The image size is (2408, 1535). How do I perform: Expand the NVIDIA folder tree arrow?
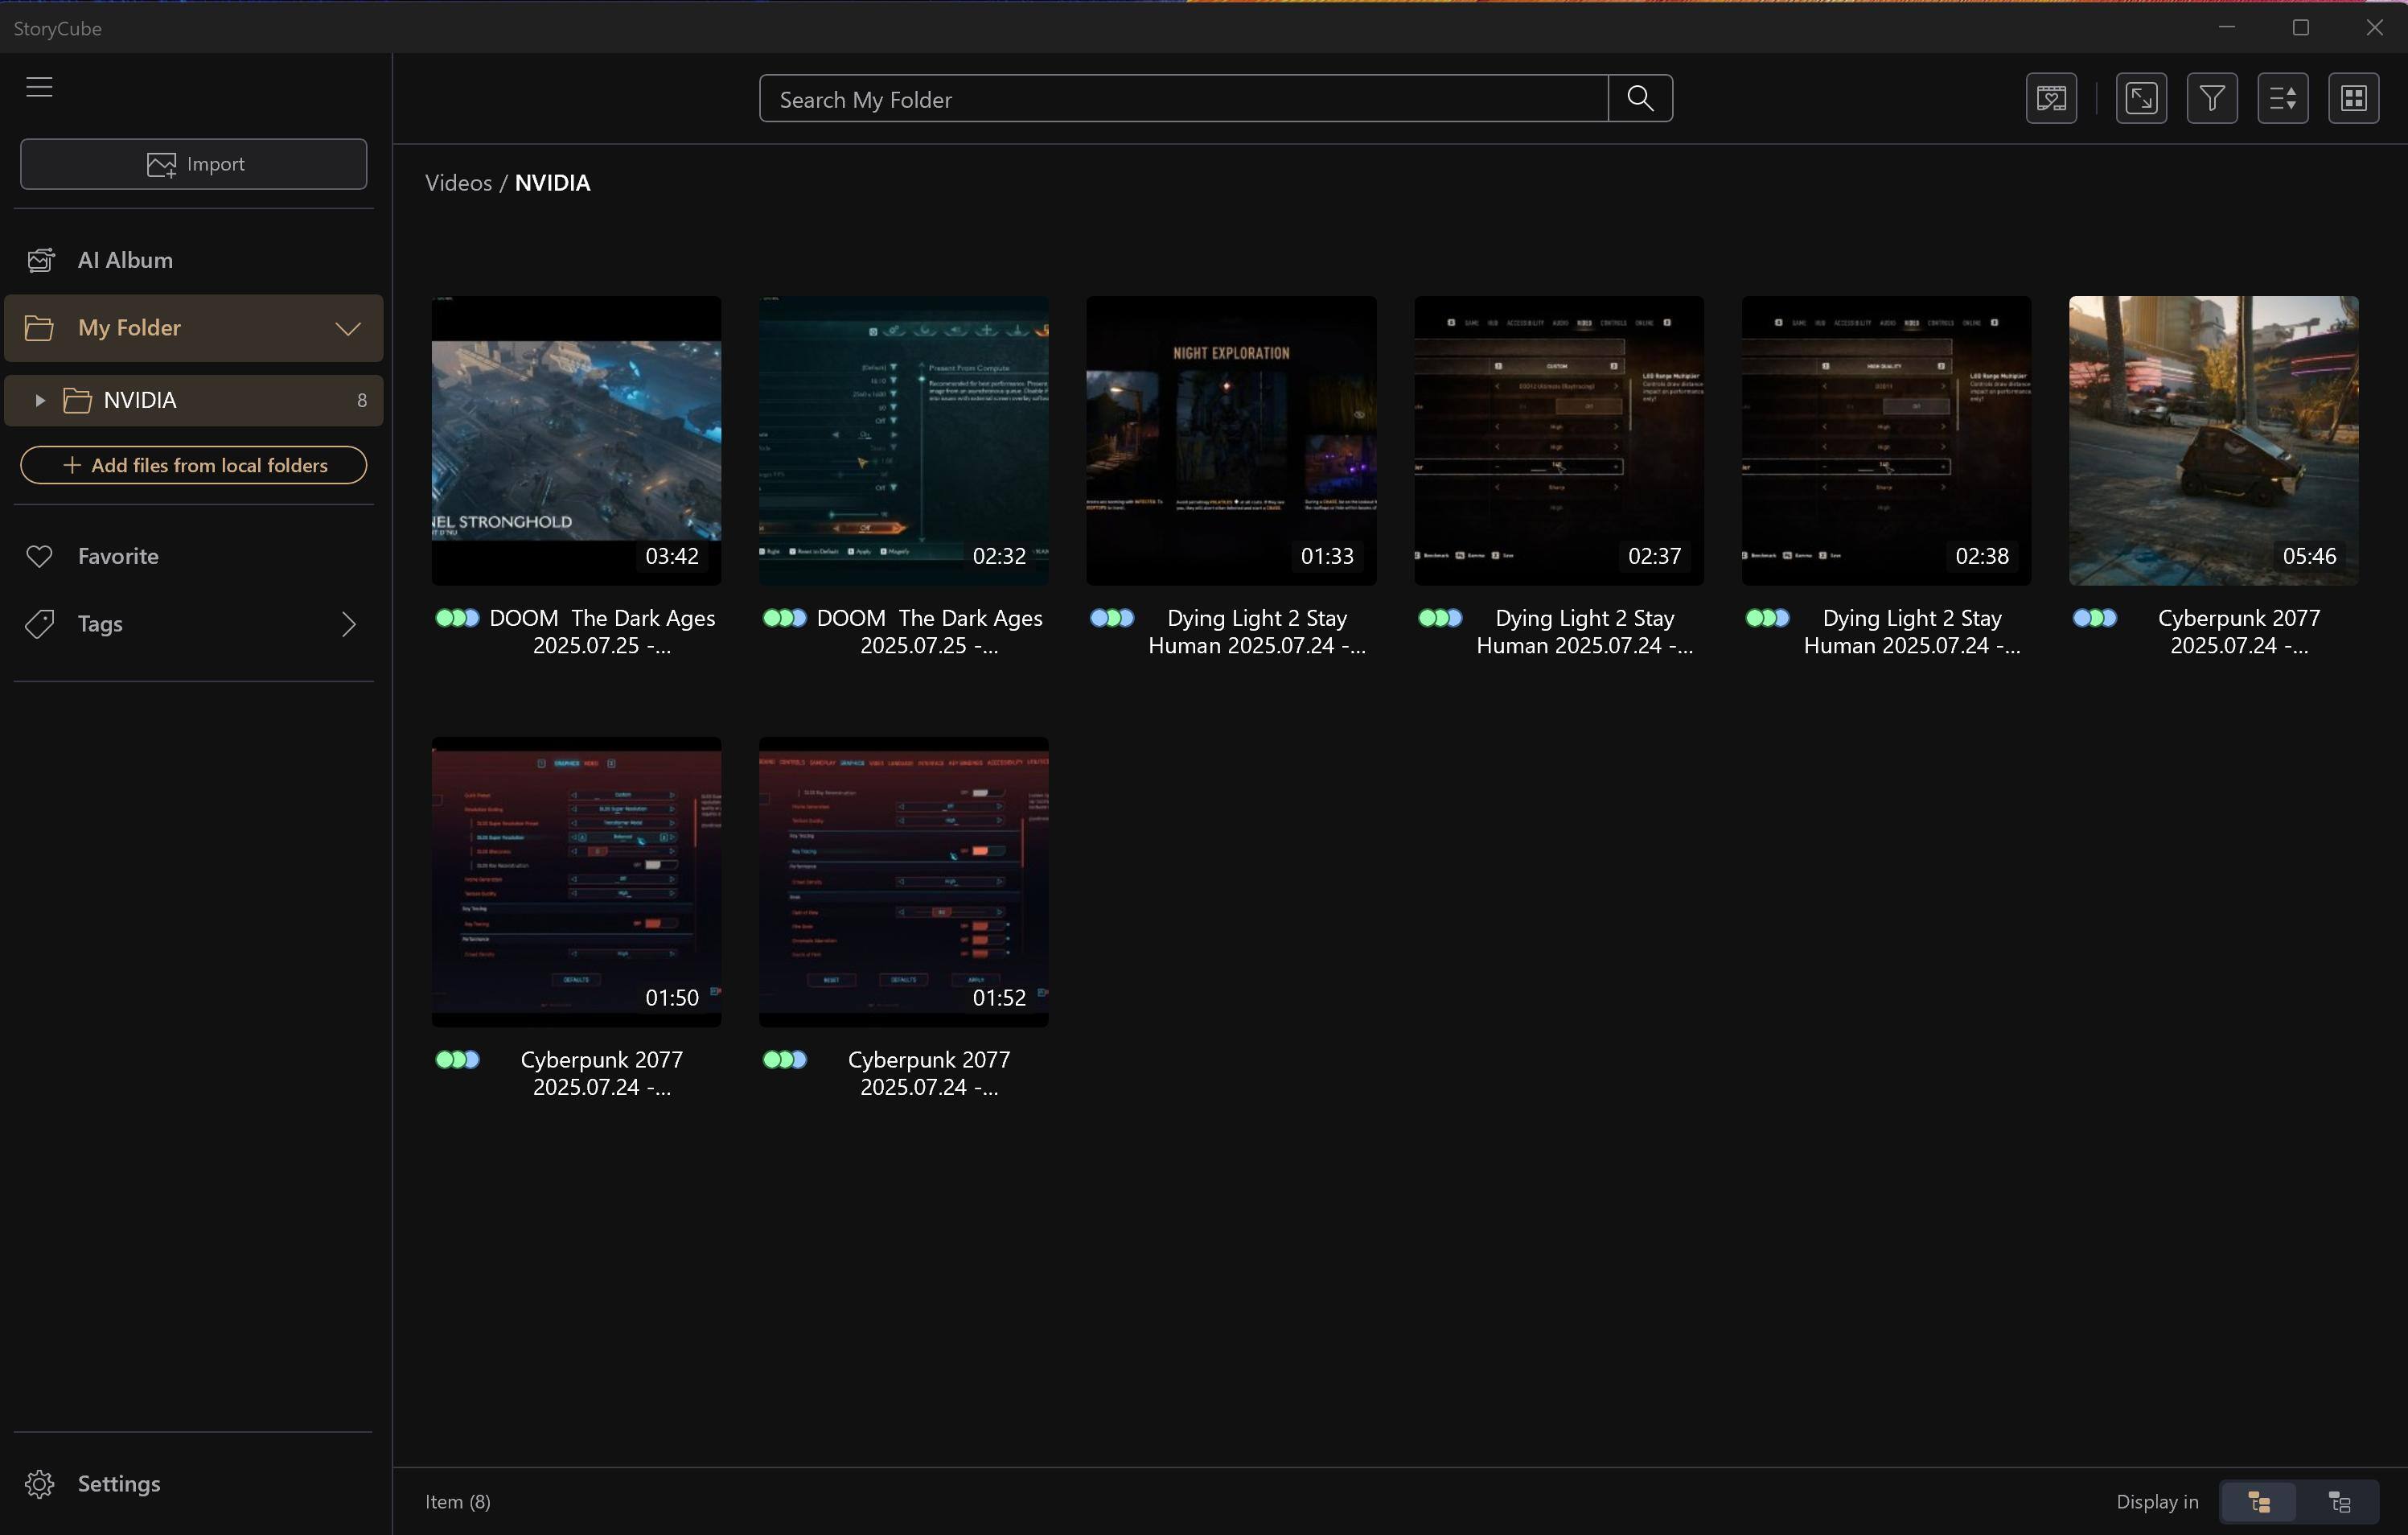pyautogui.click(x=39, y=400)
